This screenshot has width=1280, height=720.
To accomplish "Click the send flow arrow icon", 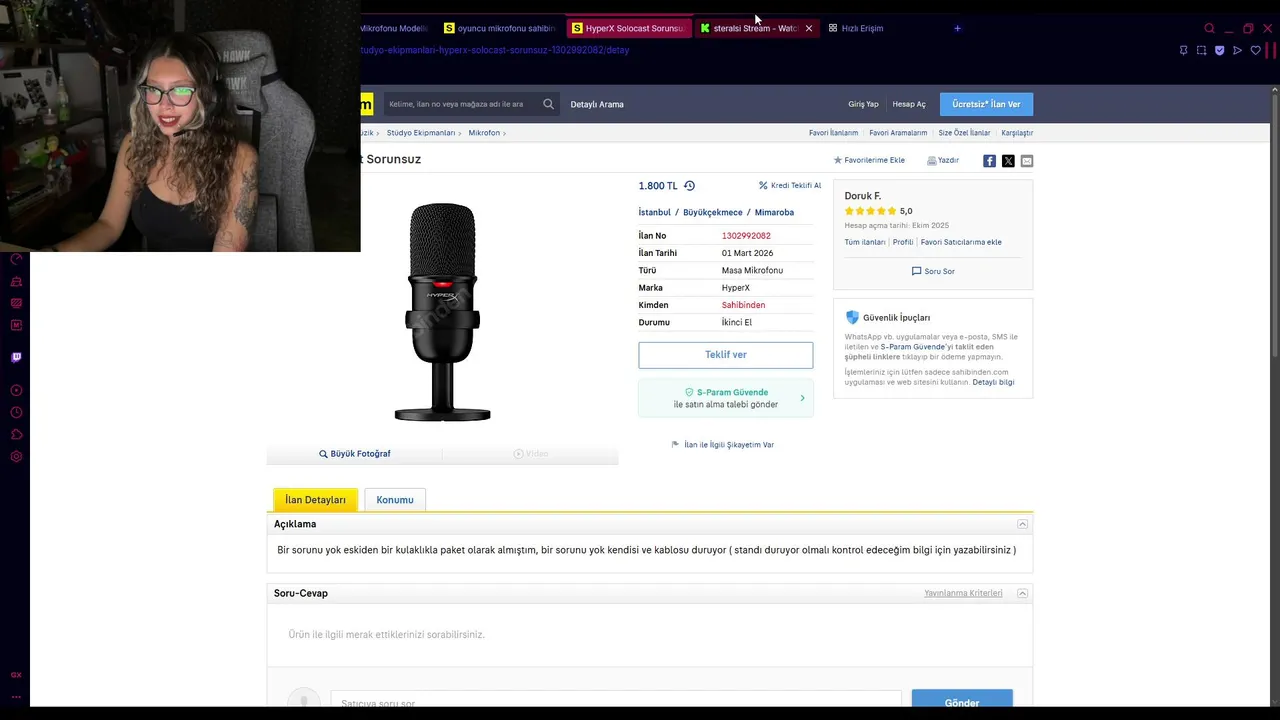I will coord(1237,50).
